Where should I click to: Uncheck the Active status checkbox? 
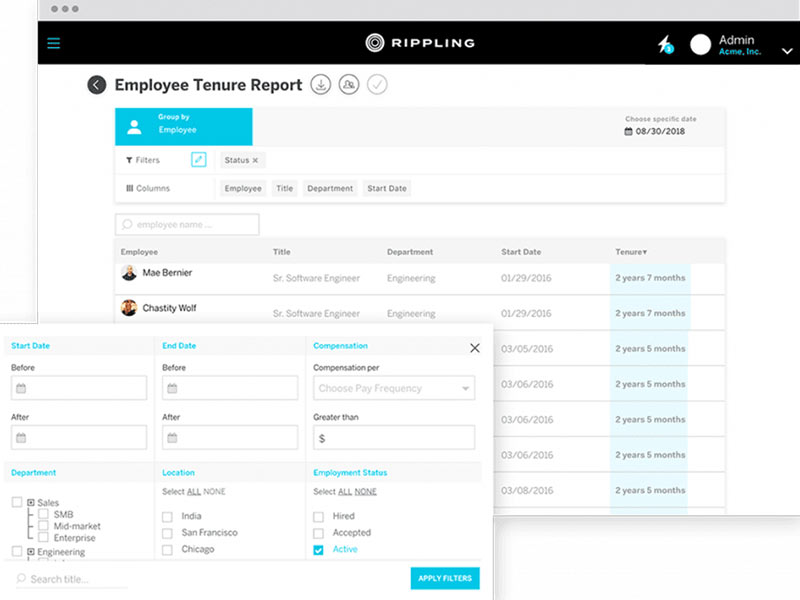[318, 550]
